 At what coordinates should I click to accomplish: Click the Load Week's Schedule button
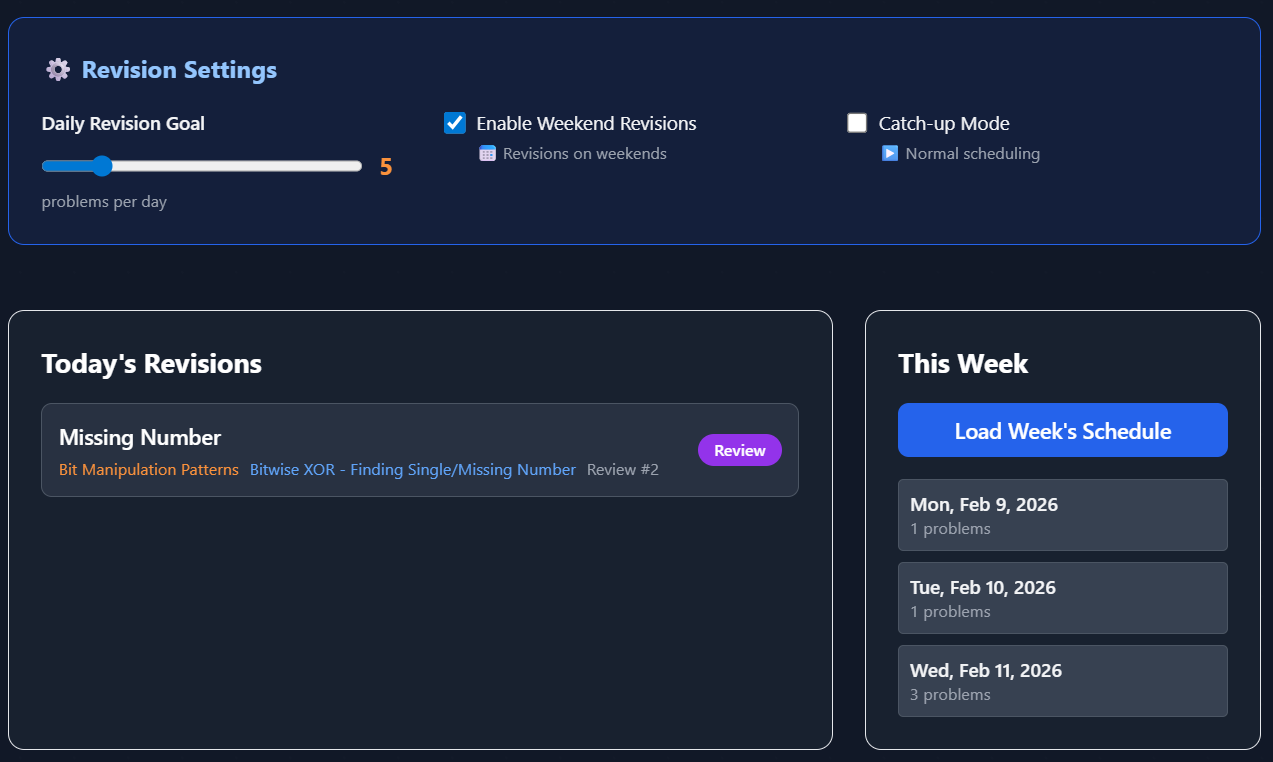(x=1062, y=430)
